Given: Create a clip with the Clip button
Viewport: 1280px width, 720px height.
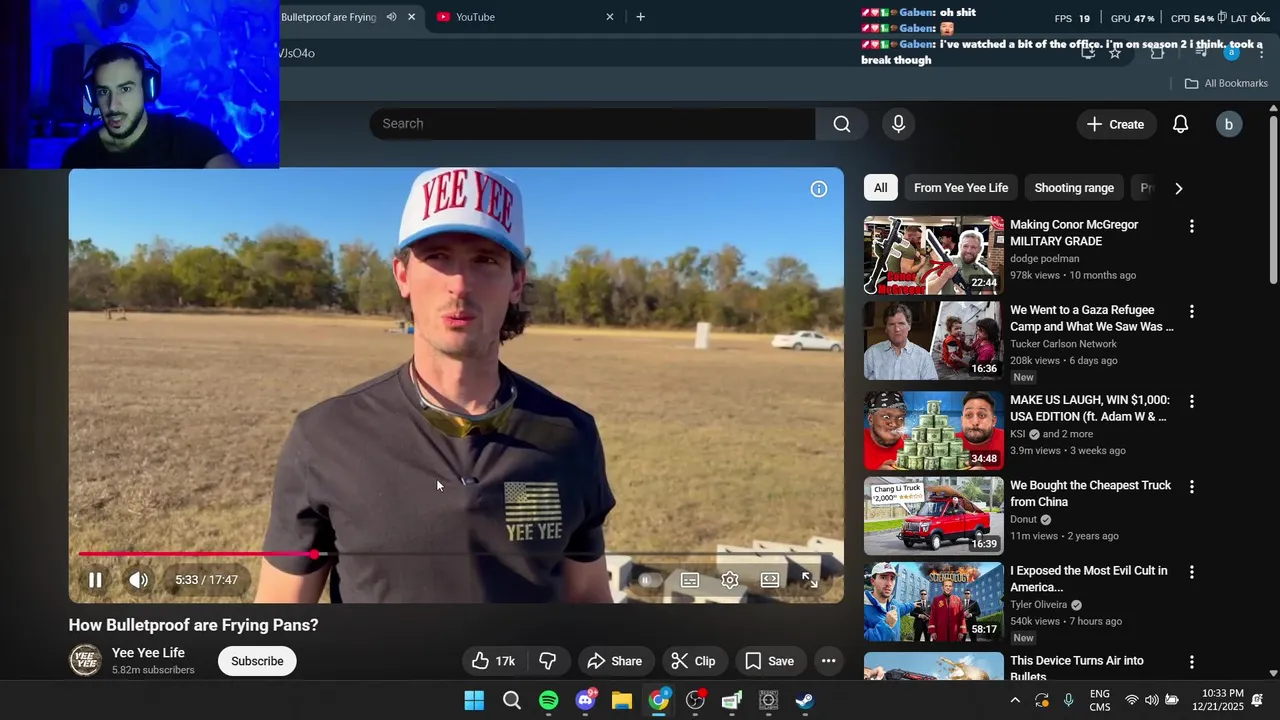Looking at the screenshot, I should (693, 661).
